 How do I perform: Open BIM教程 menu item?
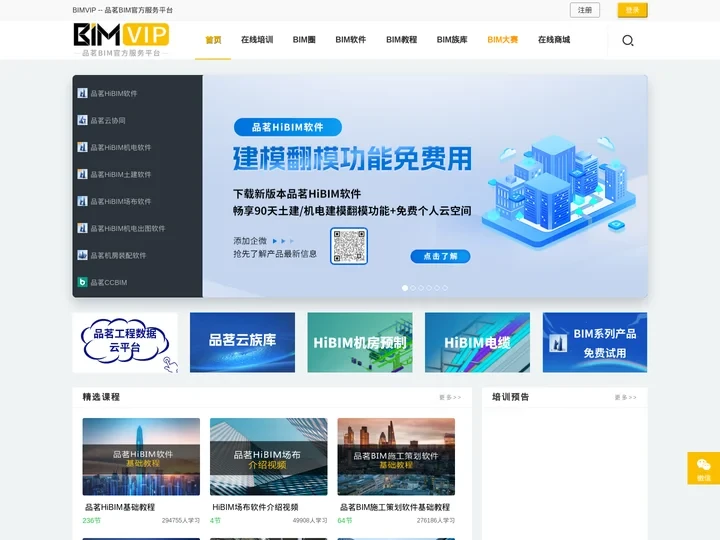point(401,40)
